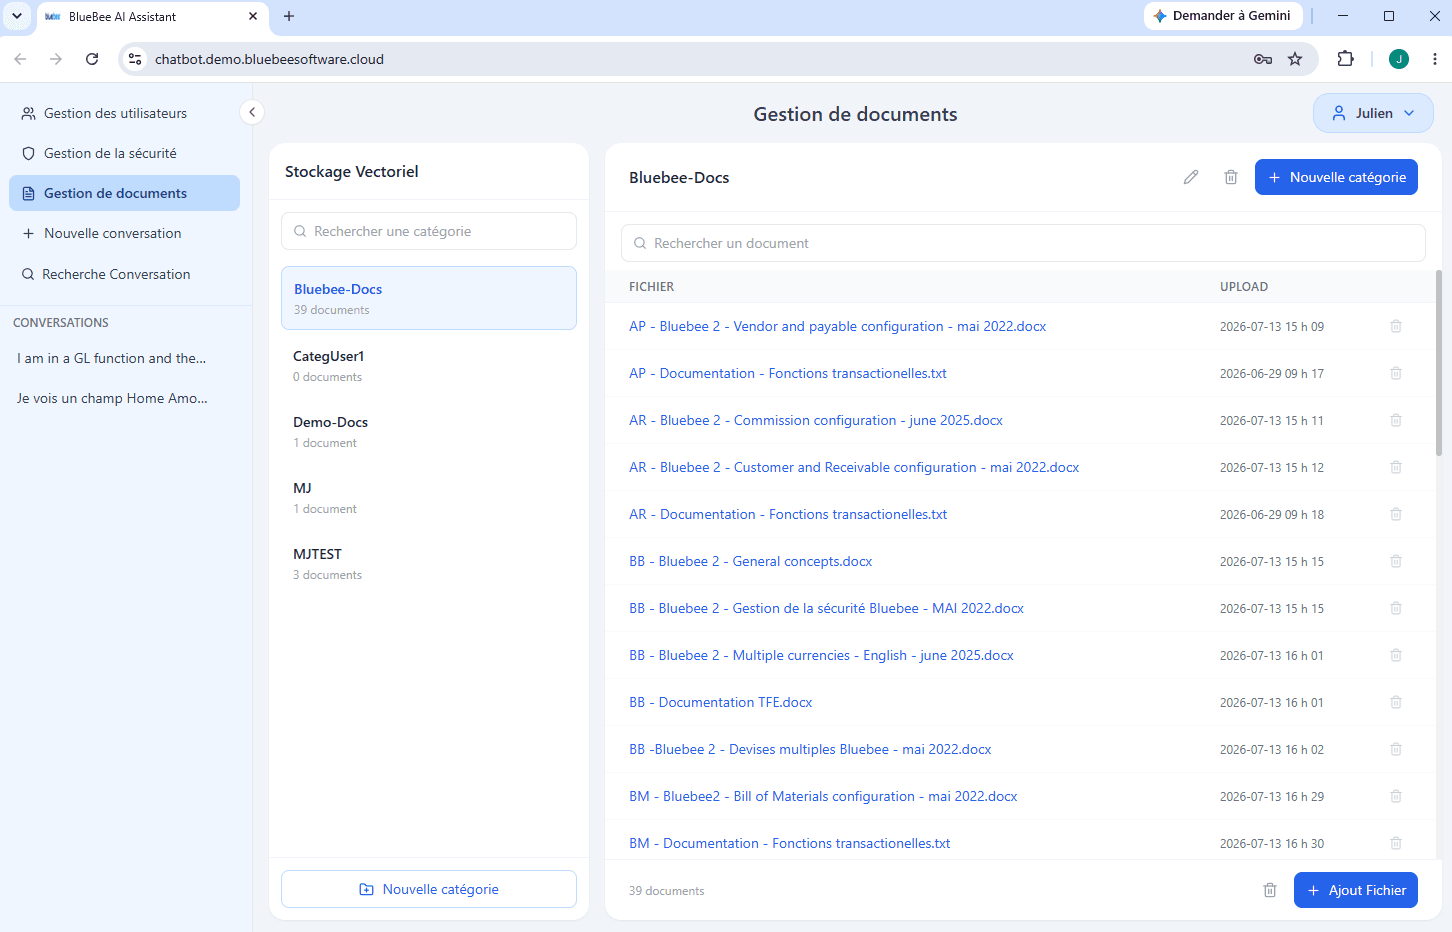Click upload date 2026-06-29 09 h 17
This screenshot has height=932, width=1452.
(1272, 374)
